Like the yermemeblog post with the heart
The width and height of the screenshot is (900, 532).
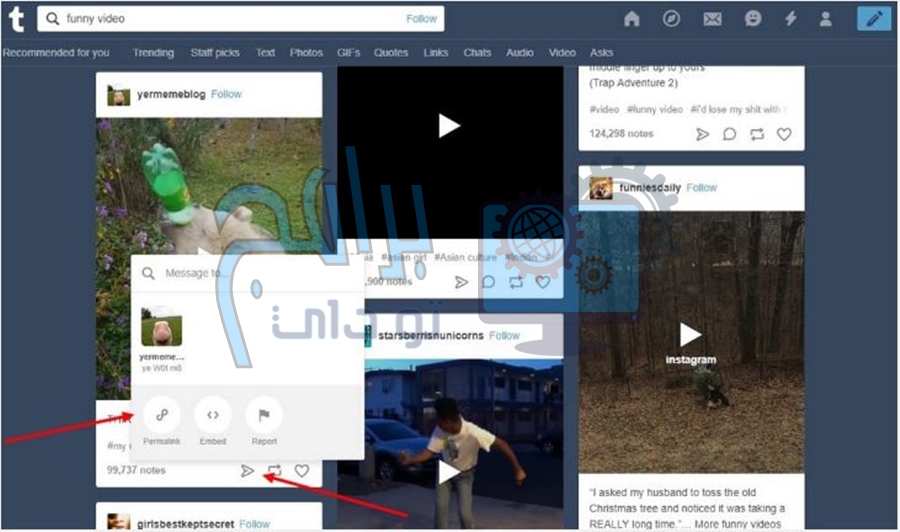301,471
